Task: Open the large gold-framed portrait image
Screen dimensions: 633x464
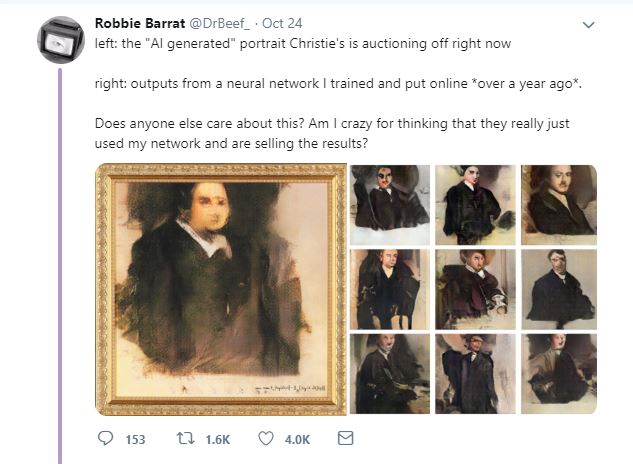Action: click(x=221, y=288)
